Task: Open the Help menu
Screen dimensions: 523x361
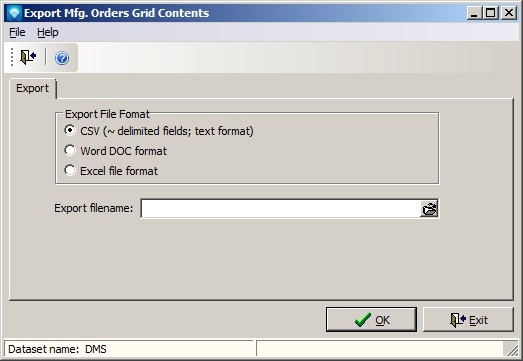Action: [x=48, y=32]
